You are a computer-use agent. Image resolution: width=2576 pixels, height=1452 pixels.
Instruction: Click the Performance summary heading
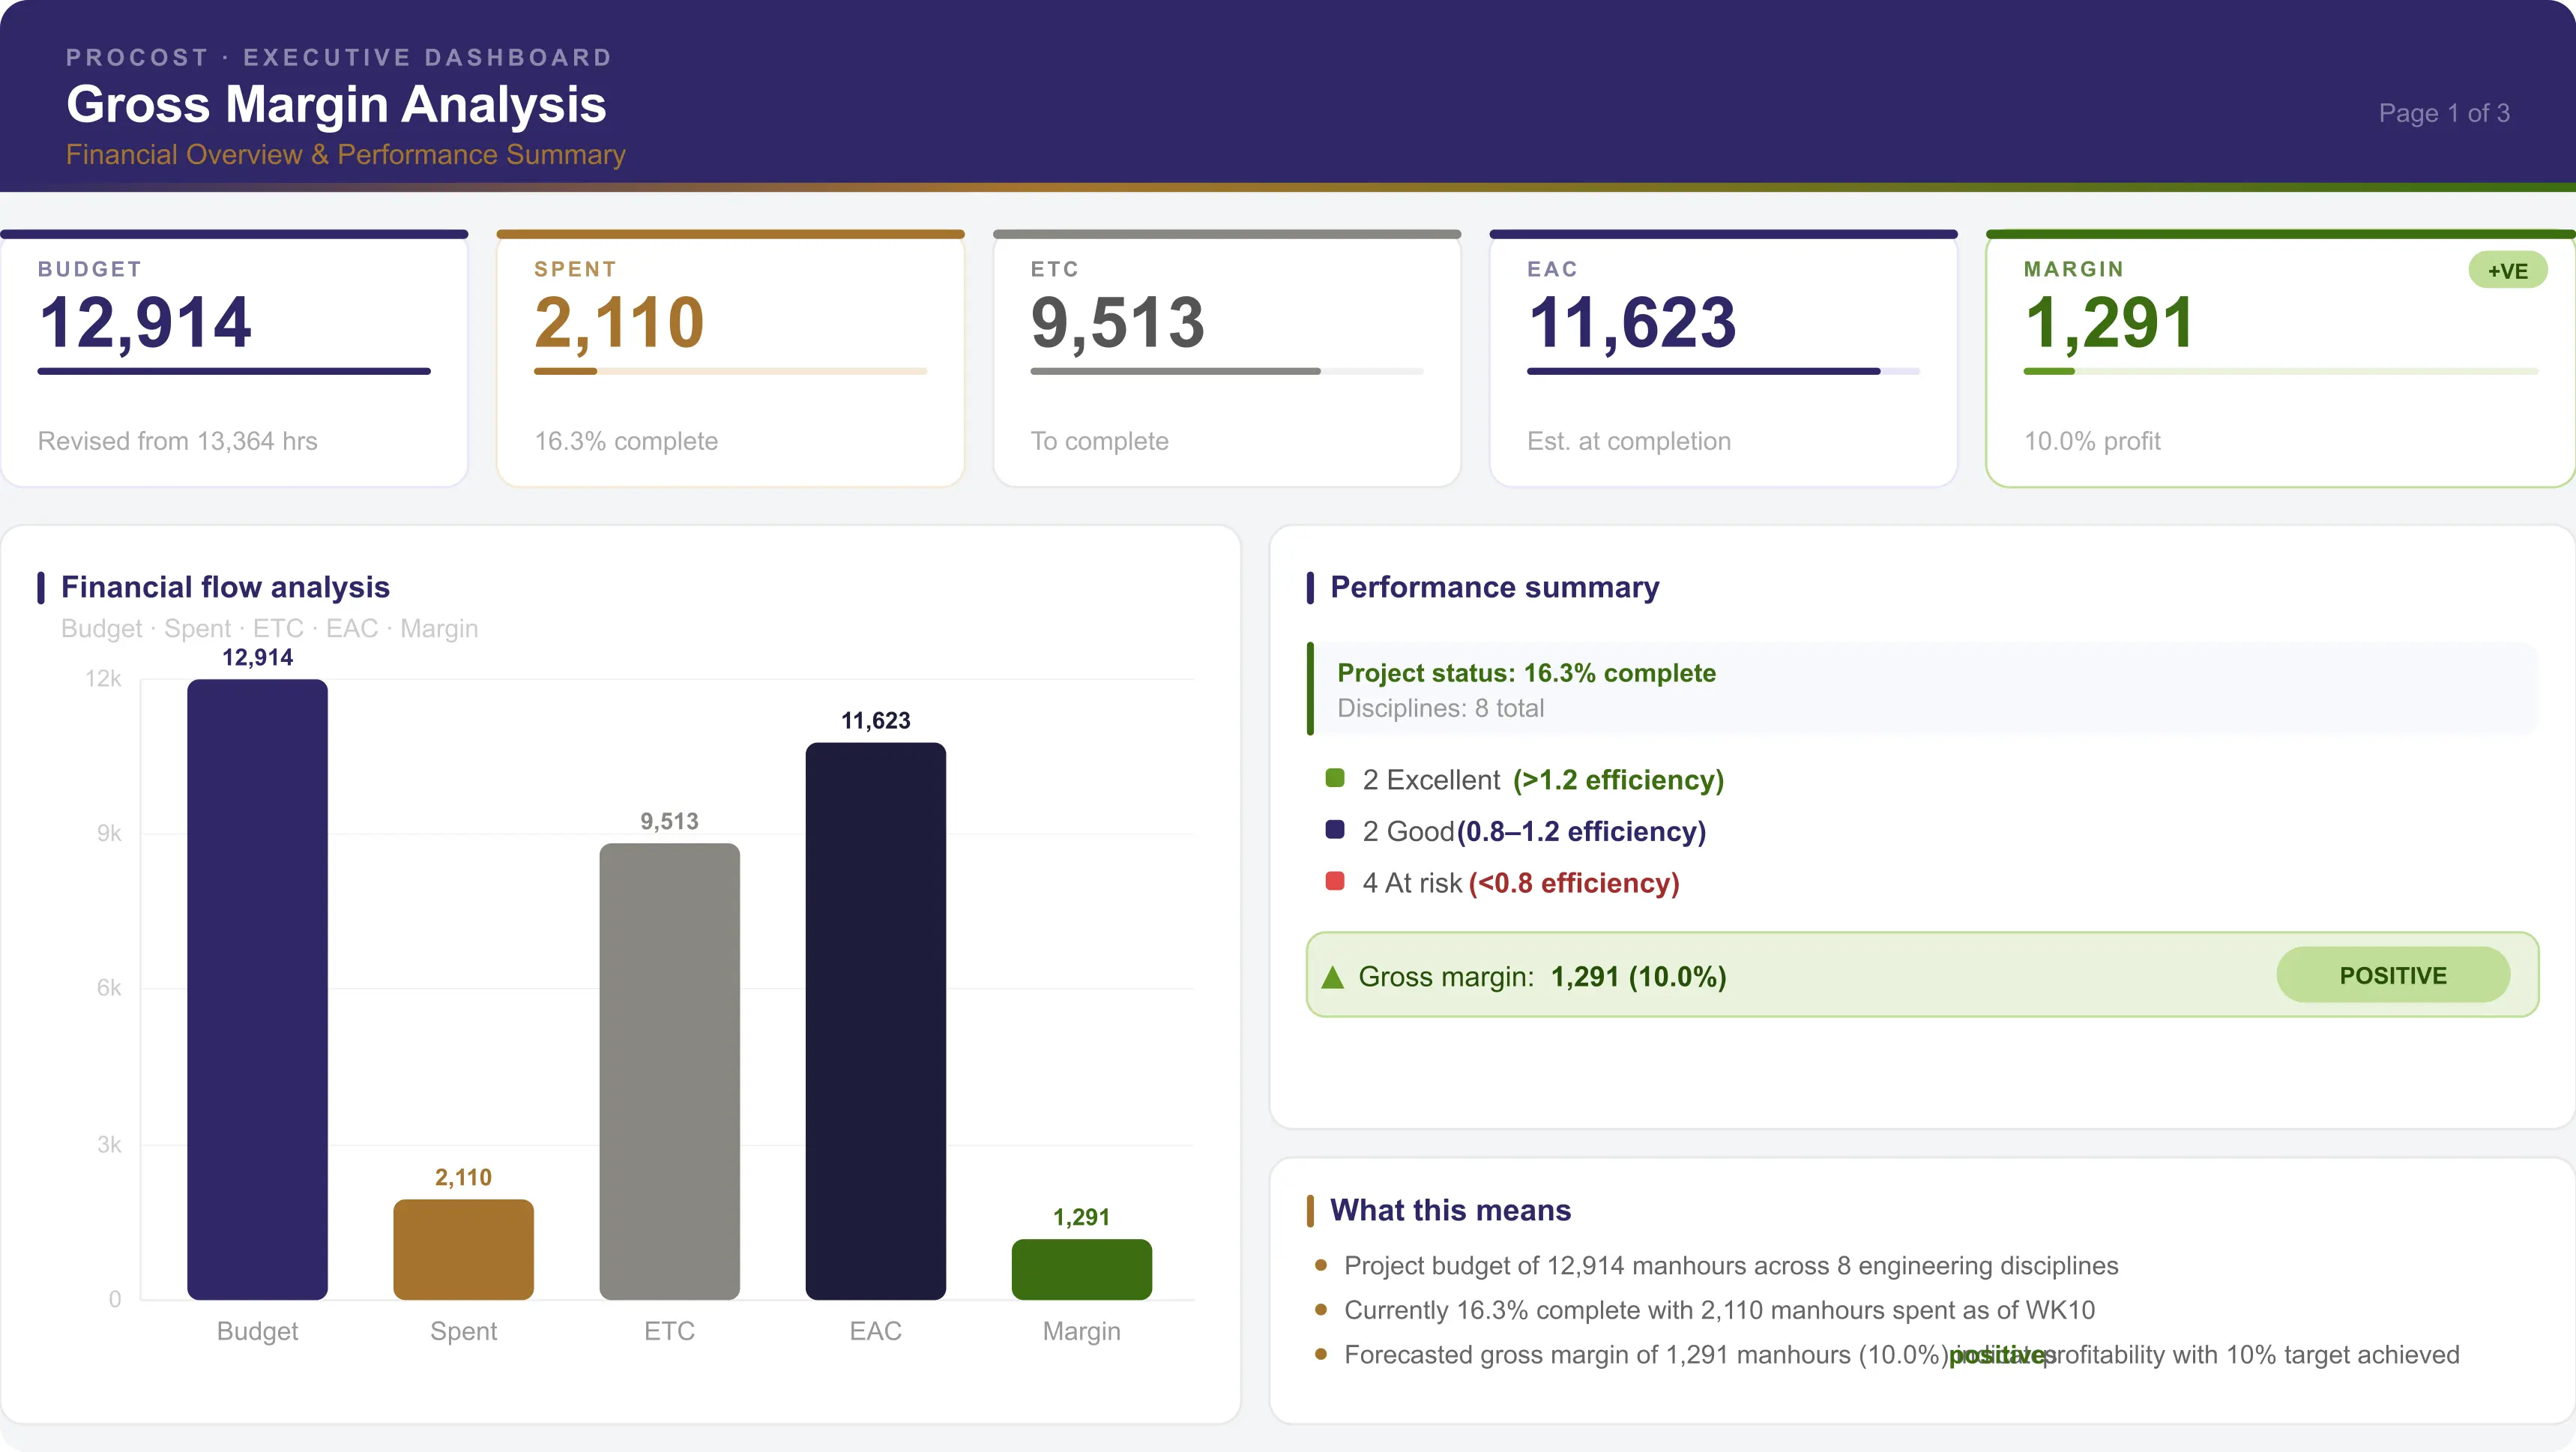pyautogui.click(x=1494, y=587)
